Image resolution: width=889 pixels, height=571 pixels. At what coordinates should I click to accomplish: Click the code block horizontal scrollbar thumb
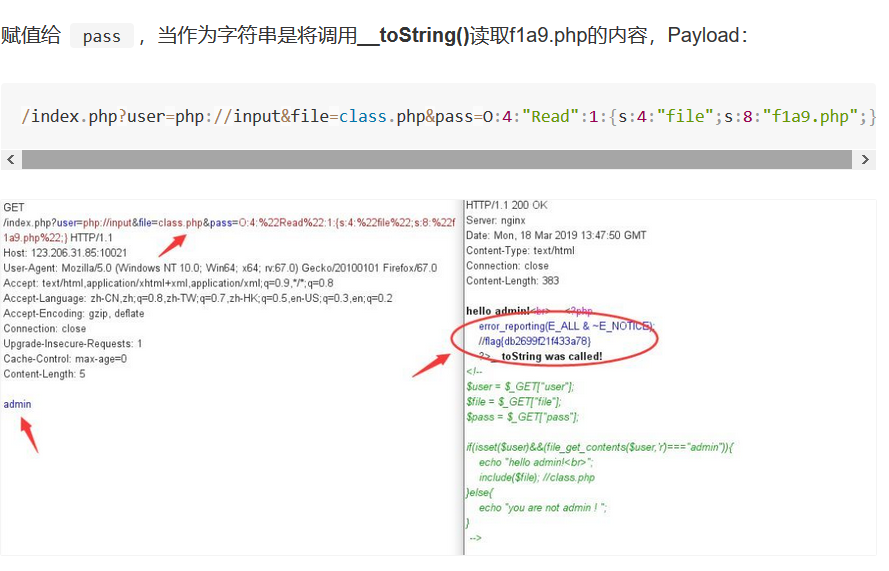coord(437,160)
